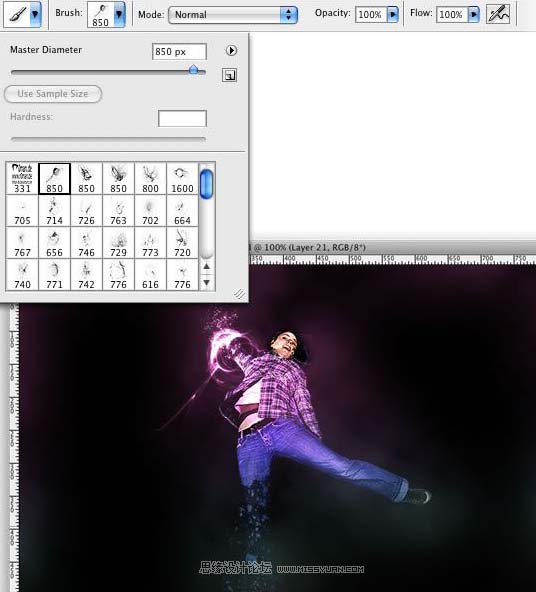Image resolution: width=536 pixels, height=592 pixels.
Task: Select the 656 brush preset
Action: coord(54,243)
